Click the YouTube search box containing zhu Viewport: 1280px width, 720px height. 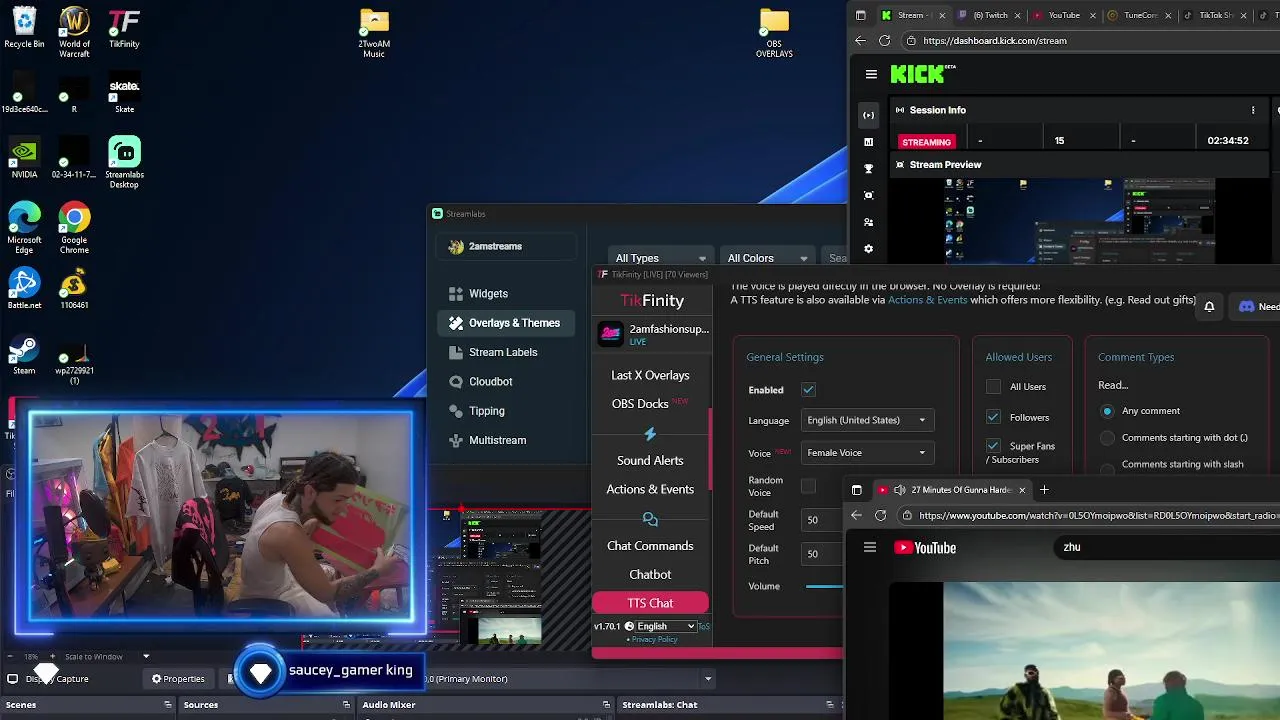point(1168,547)
